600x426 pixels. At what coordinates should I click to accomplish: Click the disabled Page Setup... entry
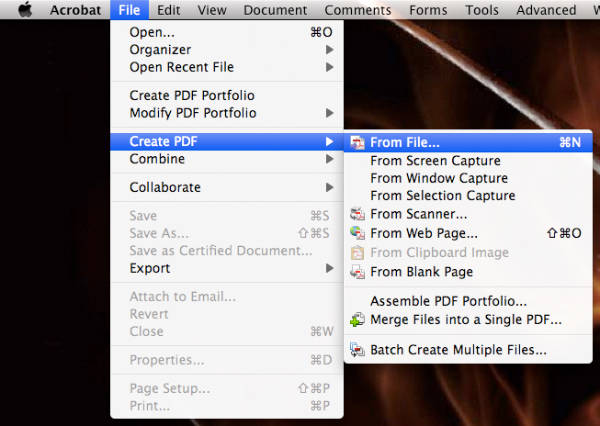(227, 388)
